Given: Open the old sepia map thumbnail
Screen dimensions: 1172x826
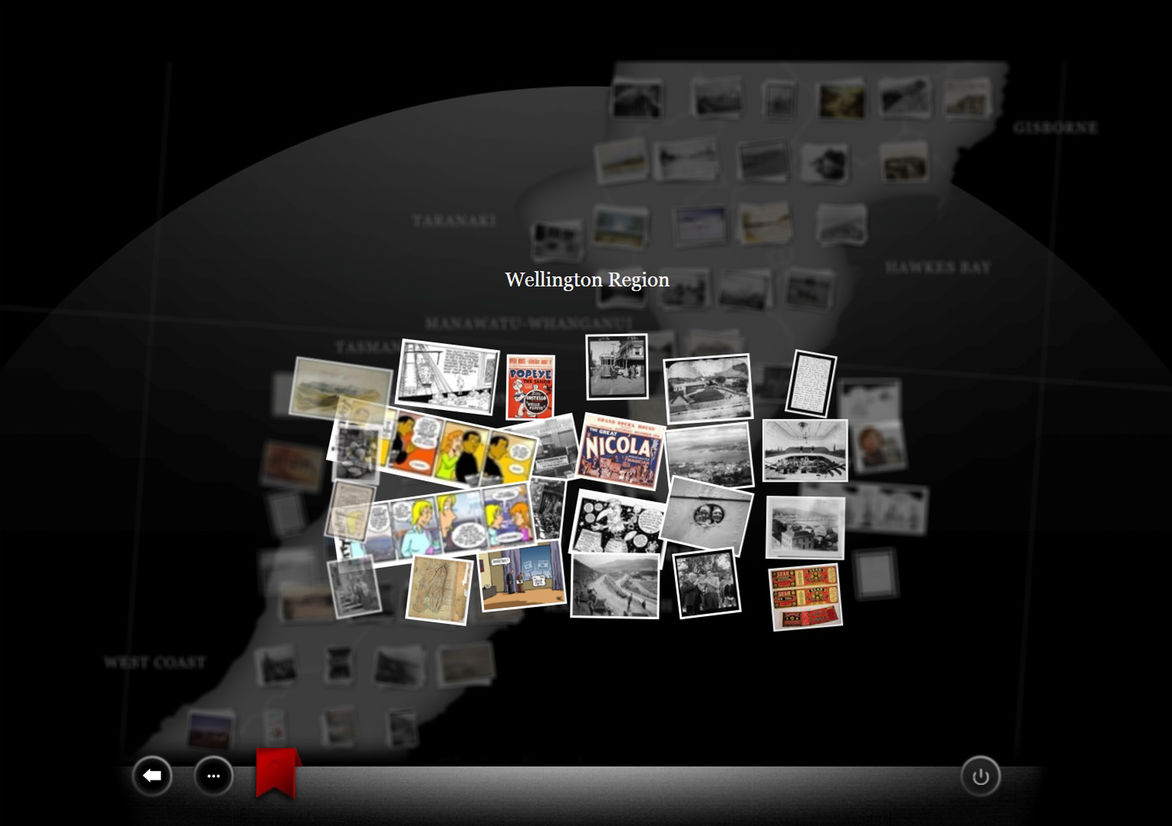Looking at the screenshot, I should coord(439,589).
